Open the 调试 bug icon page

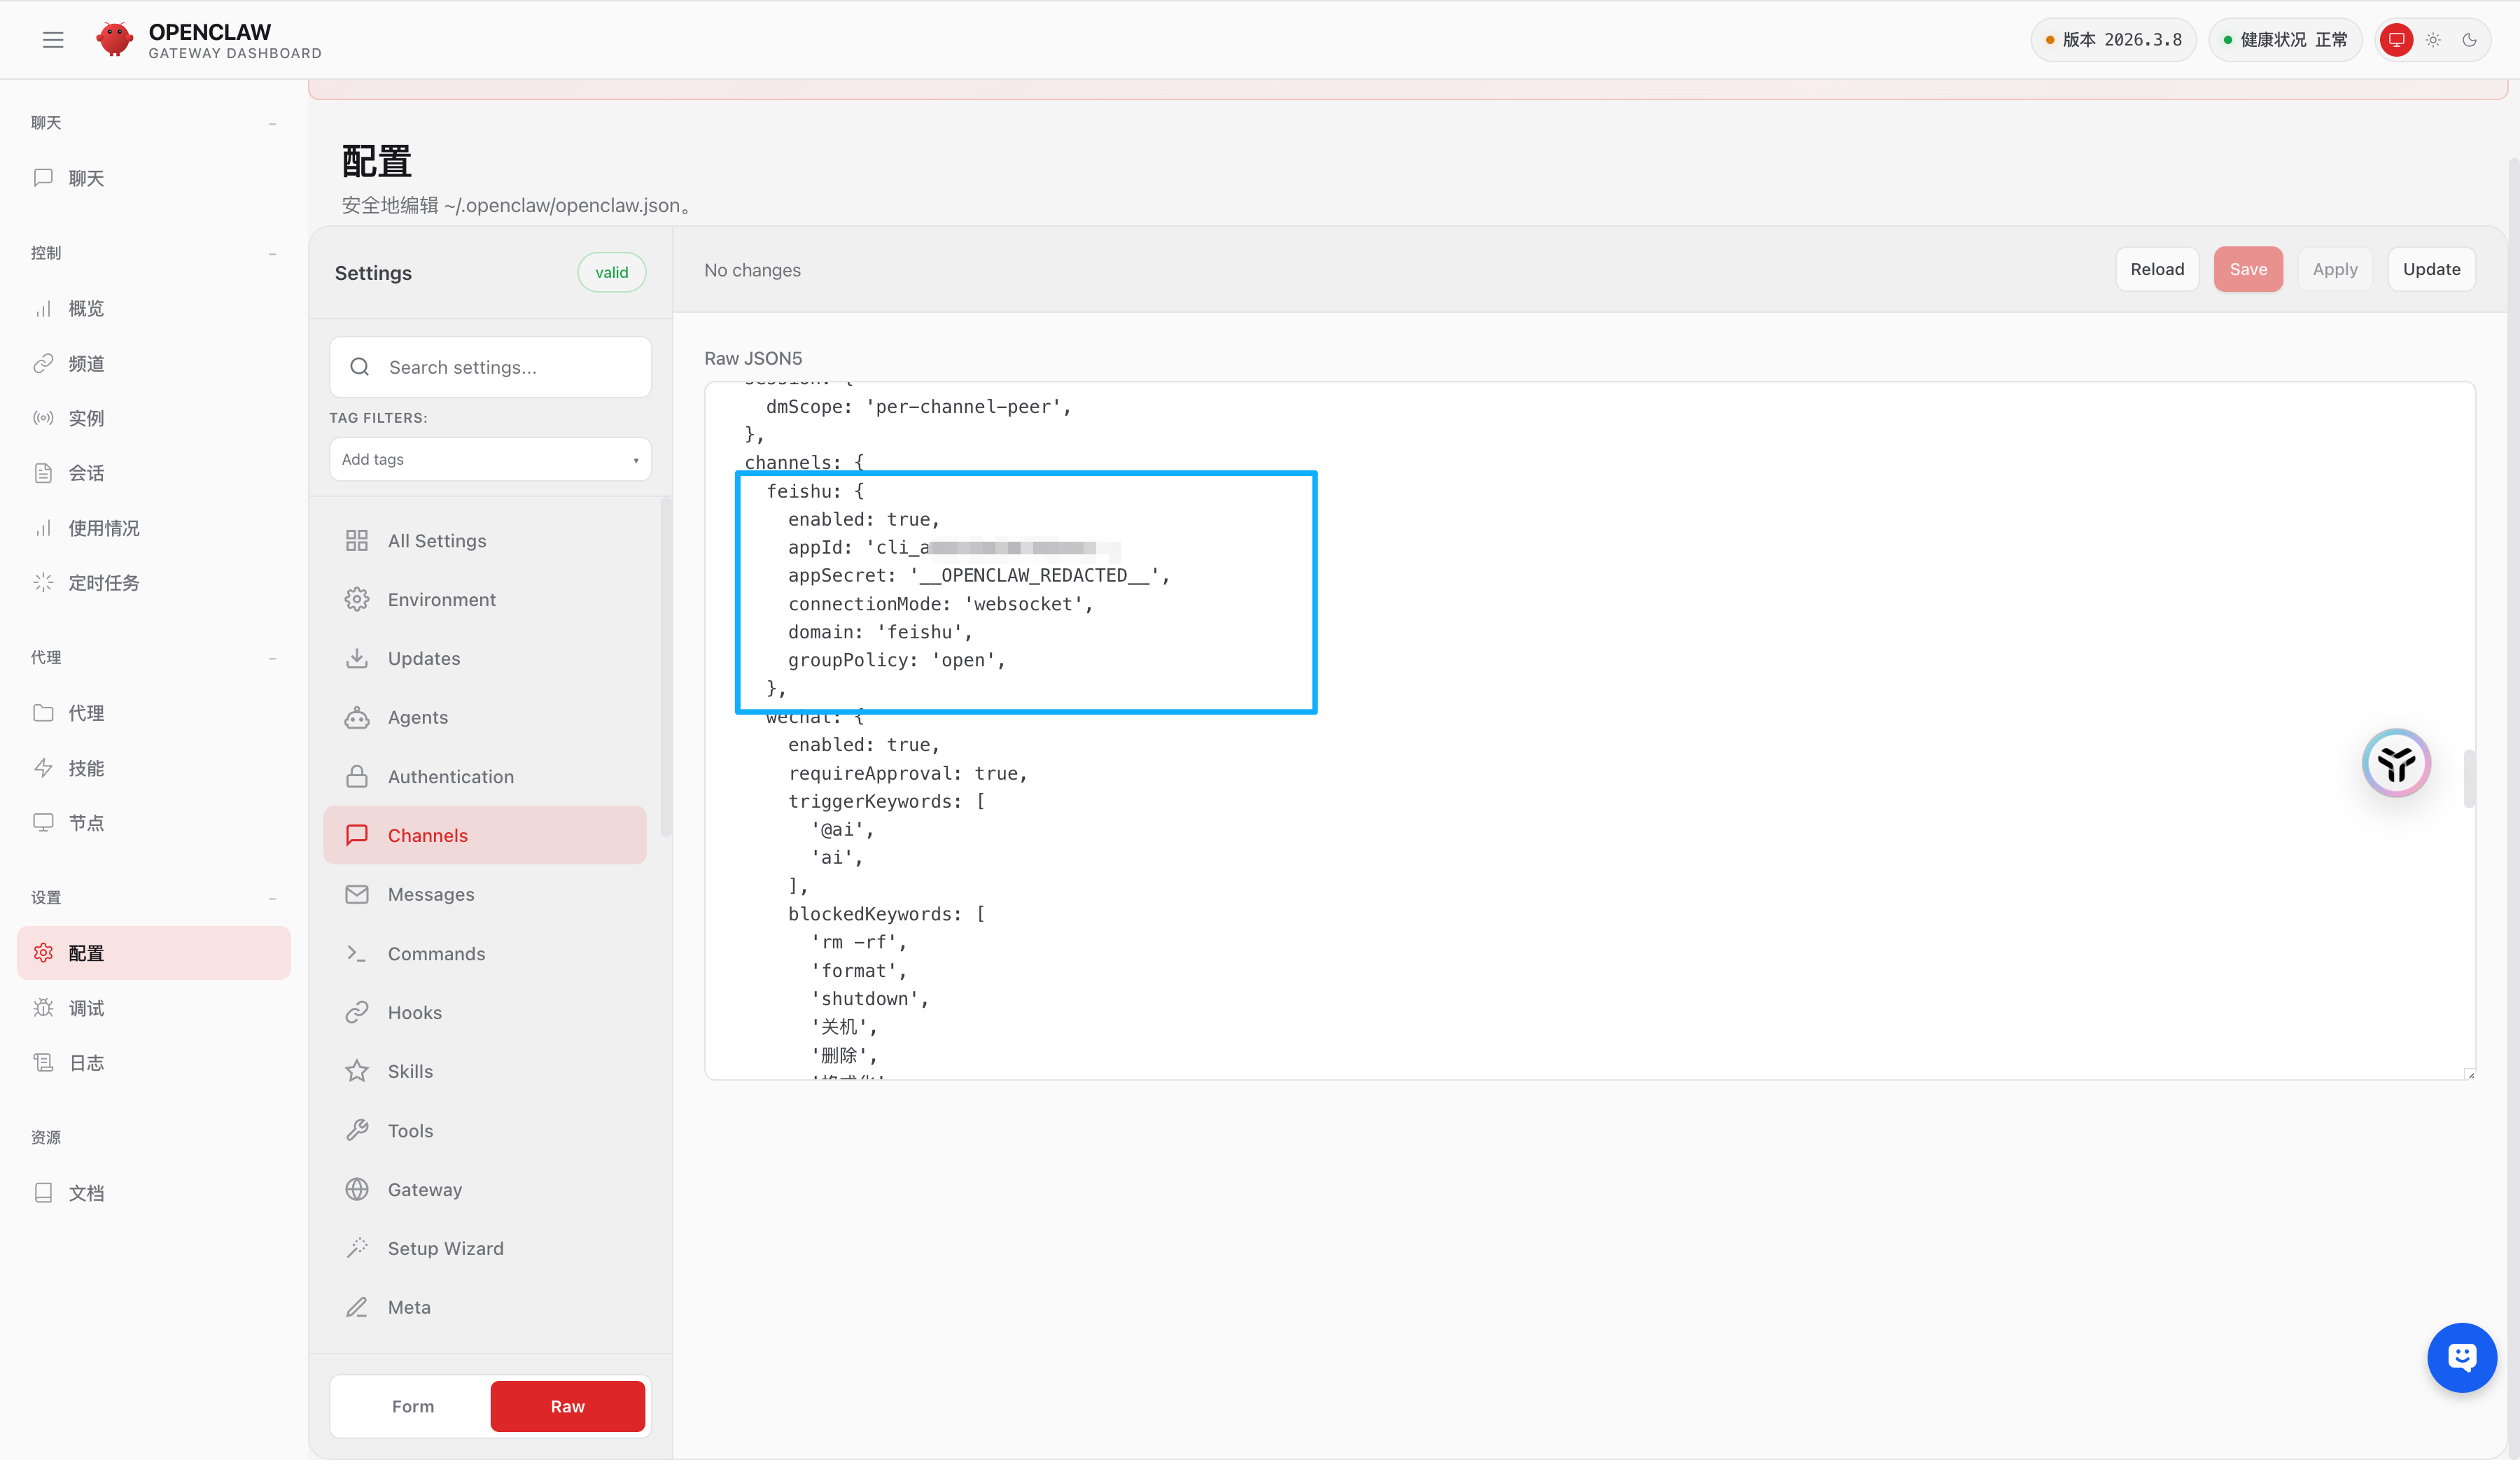pos(86,1008)
